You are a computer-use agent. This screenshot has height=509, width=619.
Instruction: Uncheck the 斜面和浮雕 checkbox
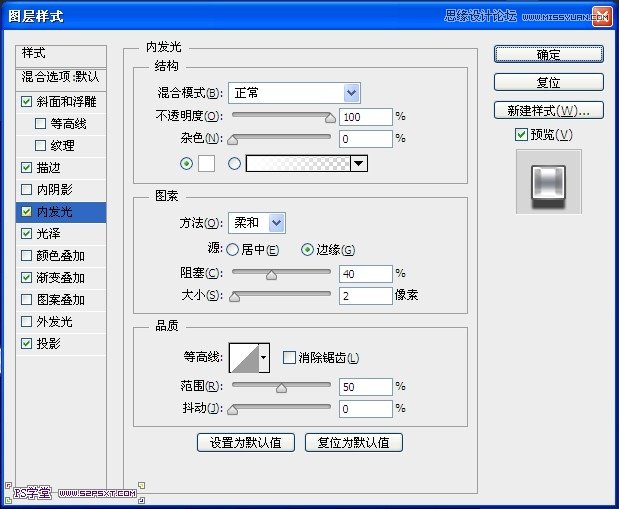pyautogui.click(x=26, y=101)
